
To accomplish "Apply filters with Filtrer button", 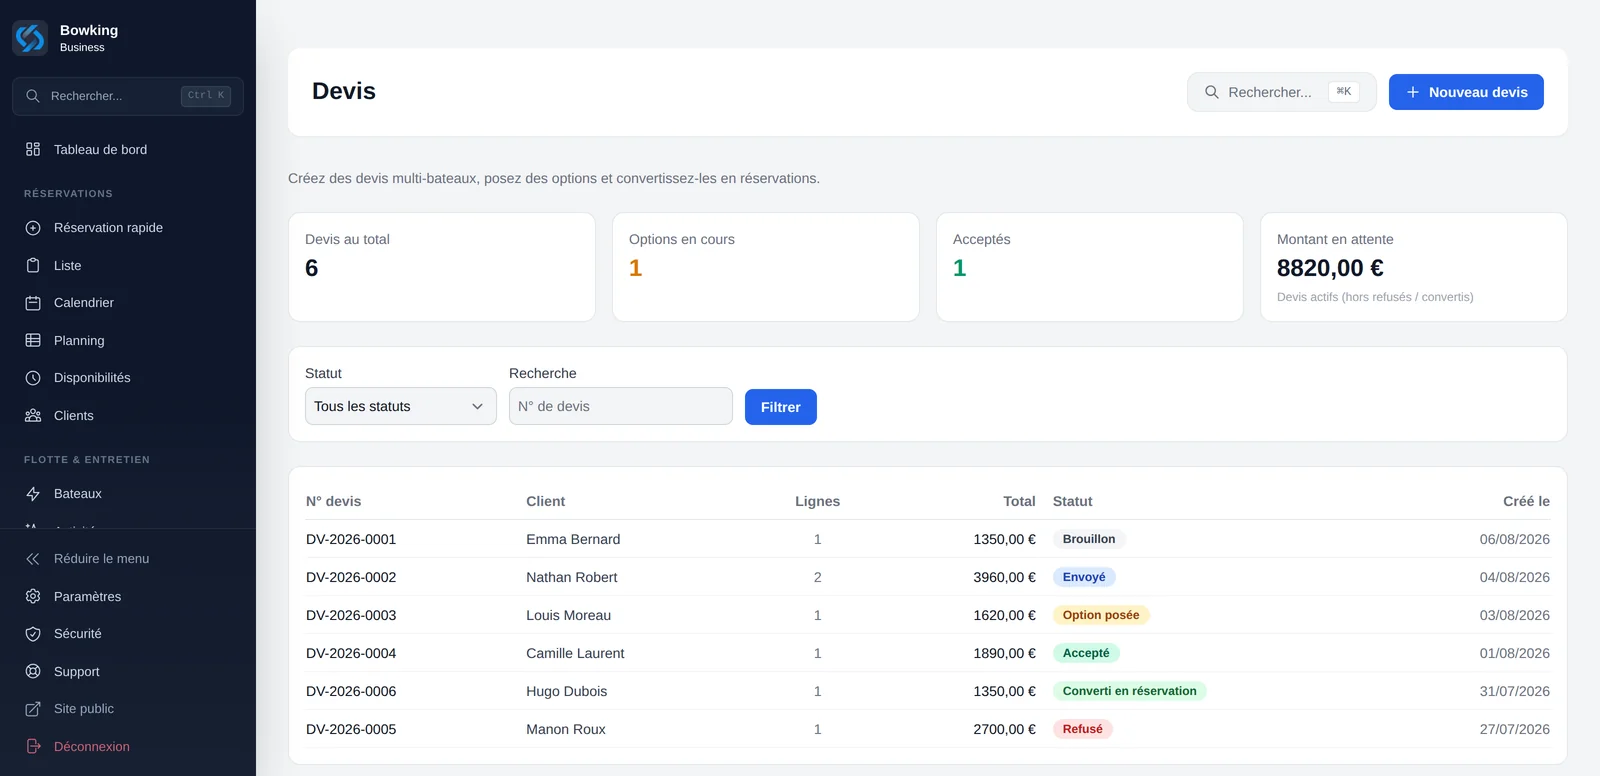I will 781,407.
